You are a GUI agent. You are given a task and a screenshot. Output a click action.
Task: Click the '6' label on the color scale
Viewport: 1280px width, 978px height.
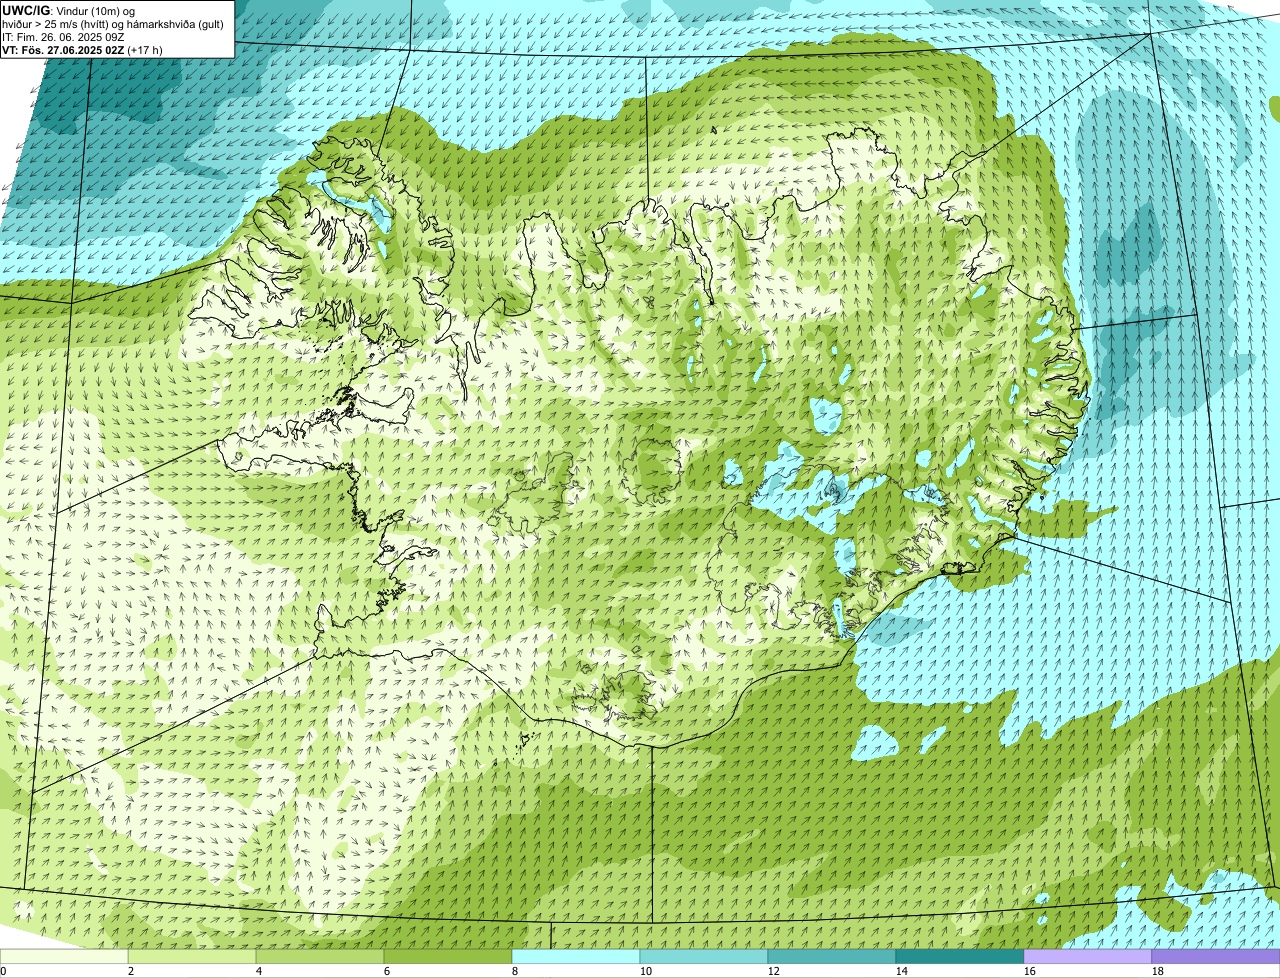point(387,971)
